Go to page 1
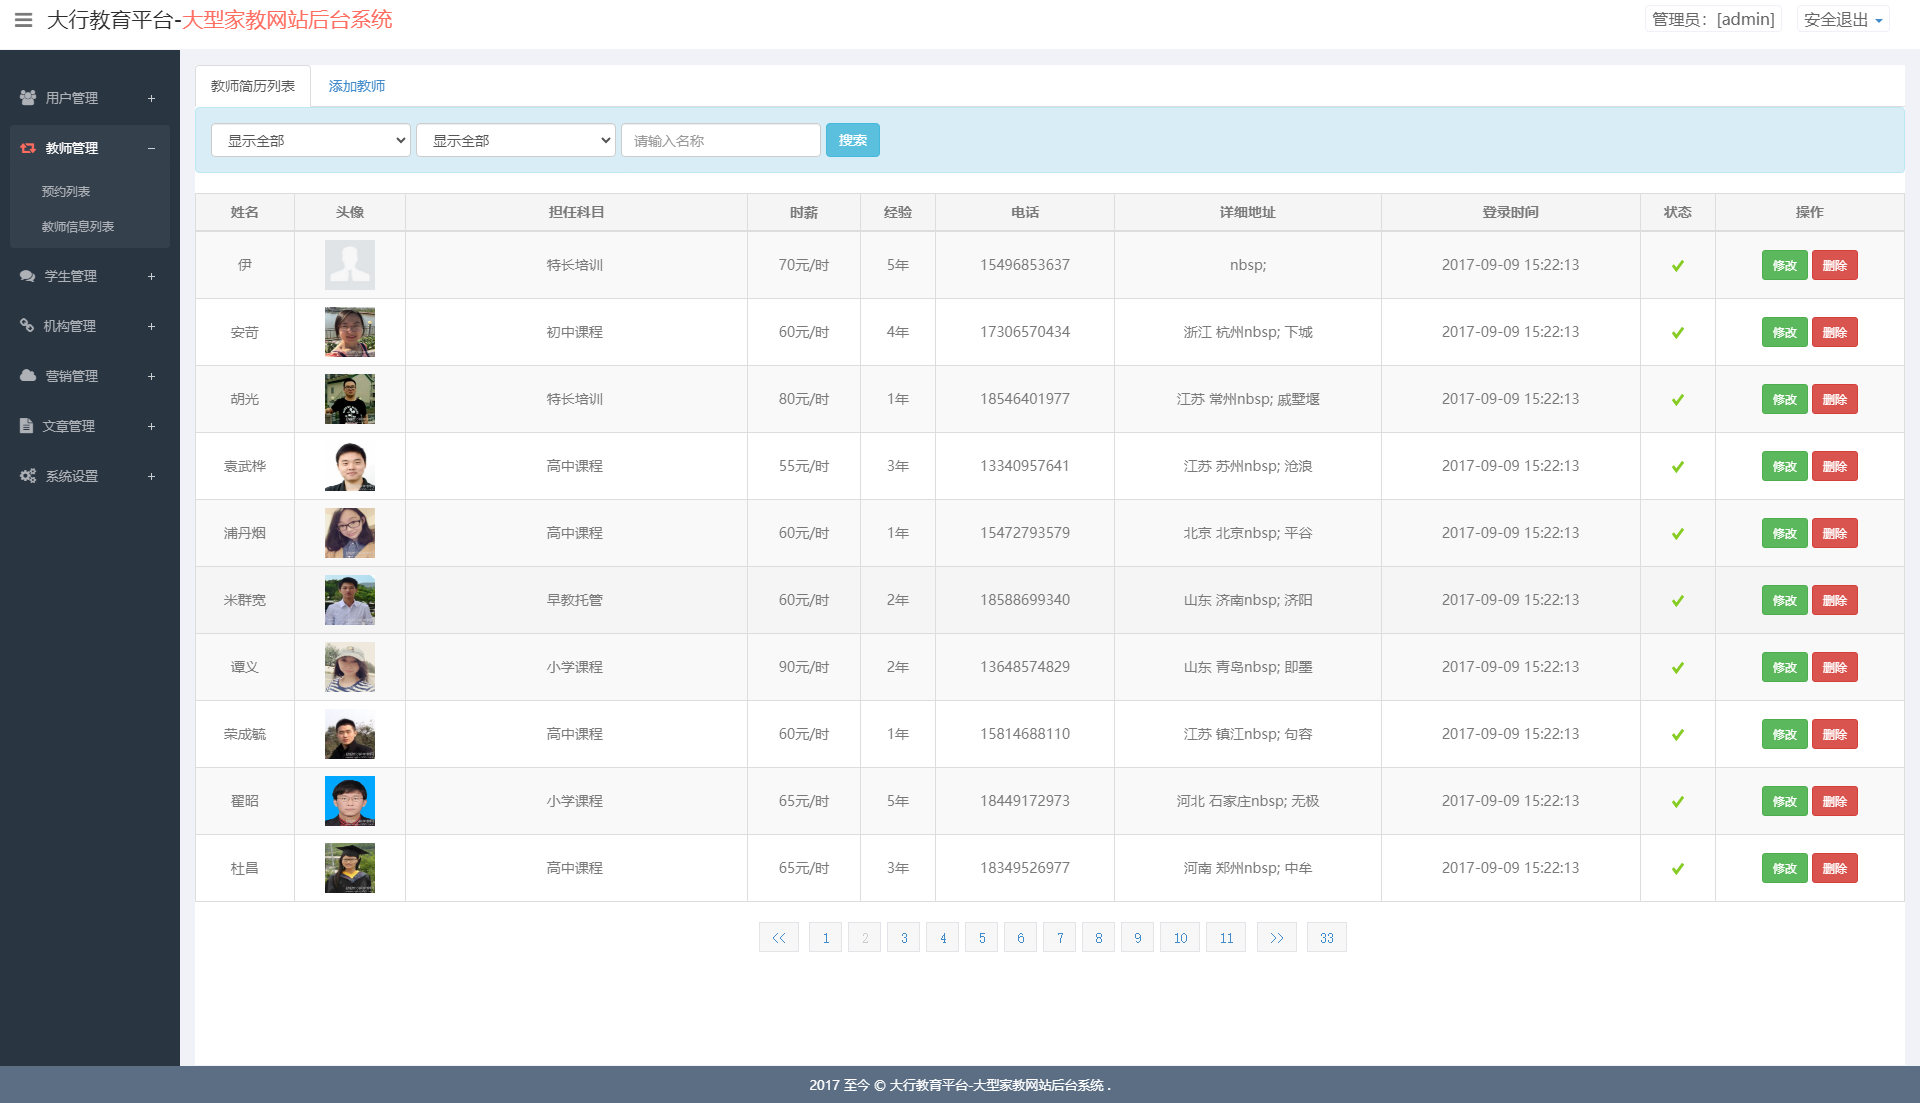Image resolution: width=1920 pixels, height=1103 pixels. (826, 938)
